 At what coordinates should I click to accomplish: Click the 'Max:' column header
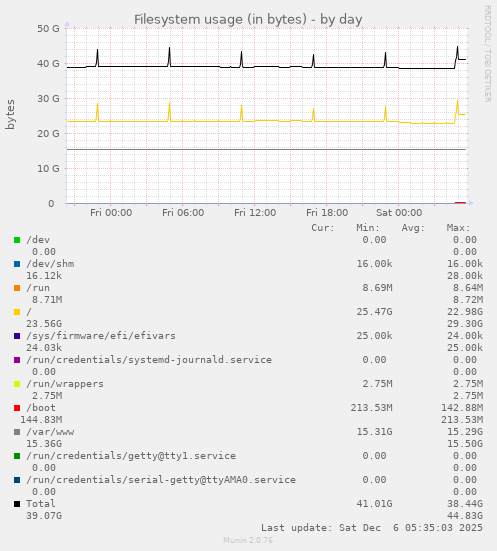click(458, 228)
